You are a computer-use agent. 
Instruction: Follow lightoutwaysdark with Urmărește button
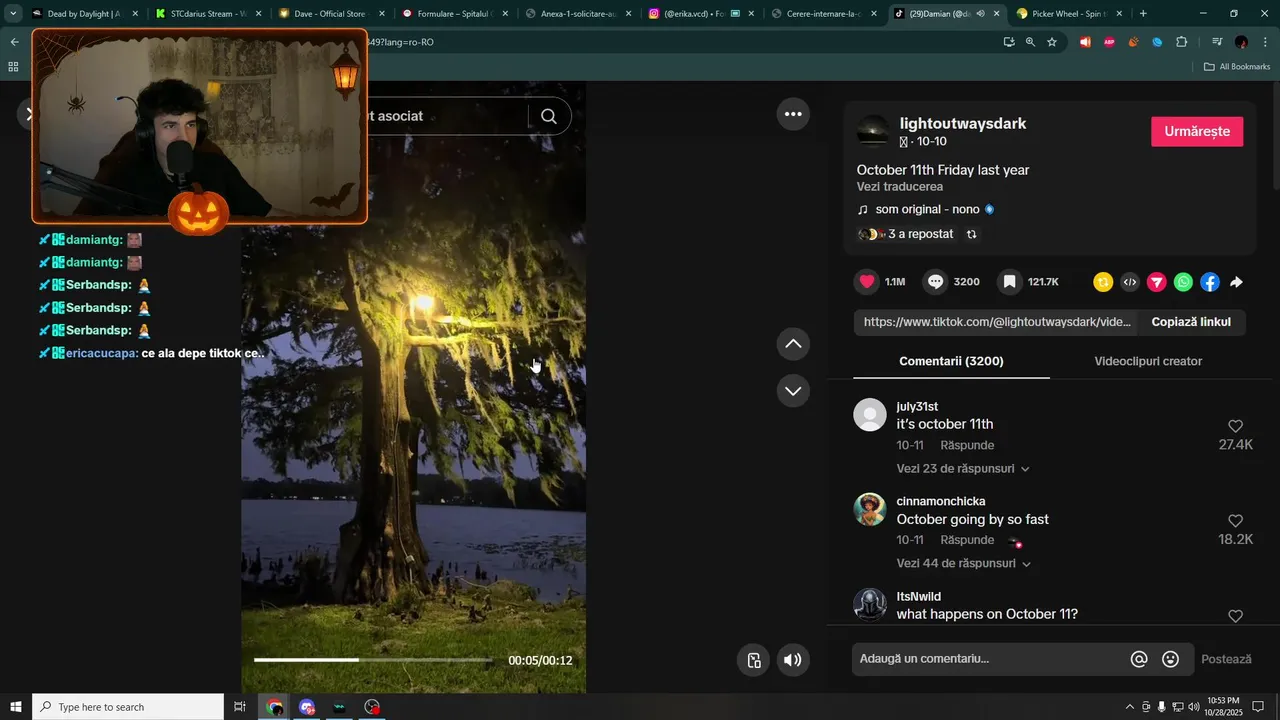(x=1197, y=132)
